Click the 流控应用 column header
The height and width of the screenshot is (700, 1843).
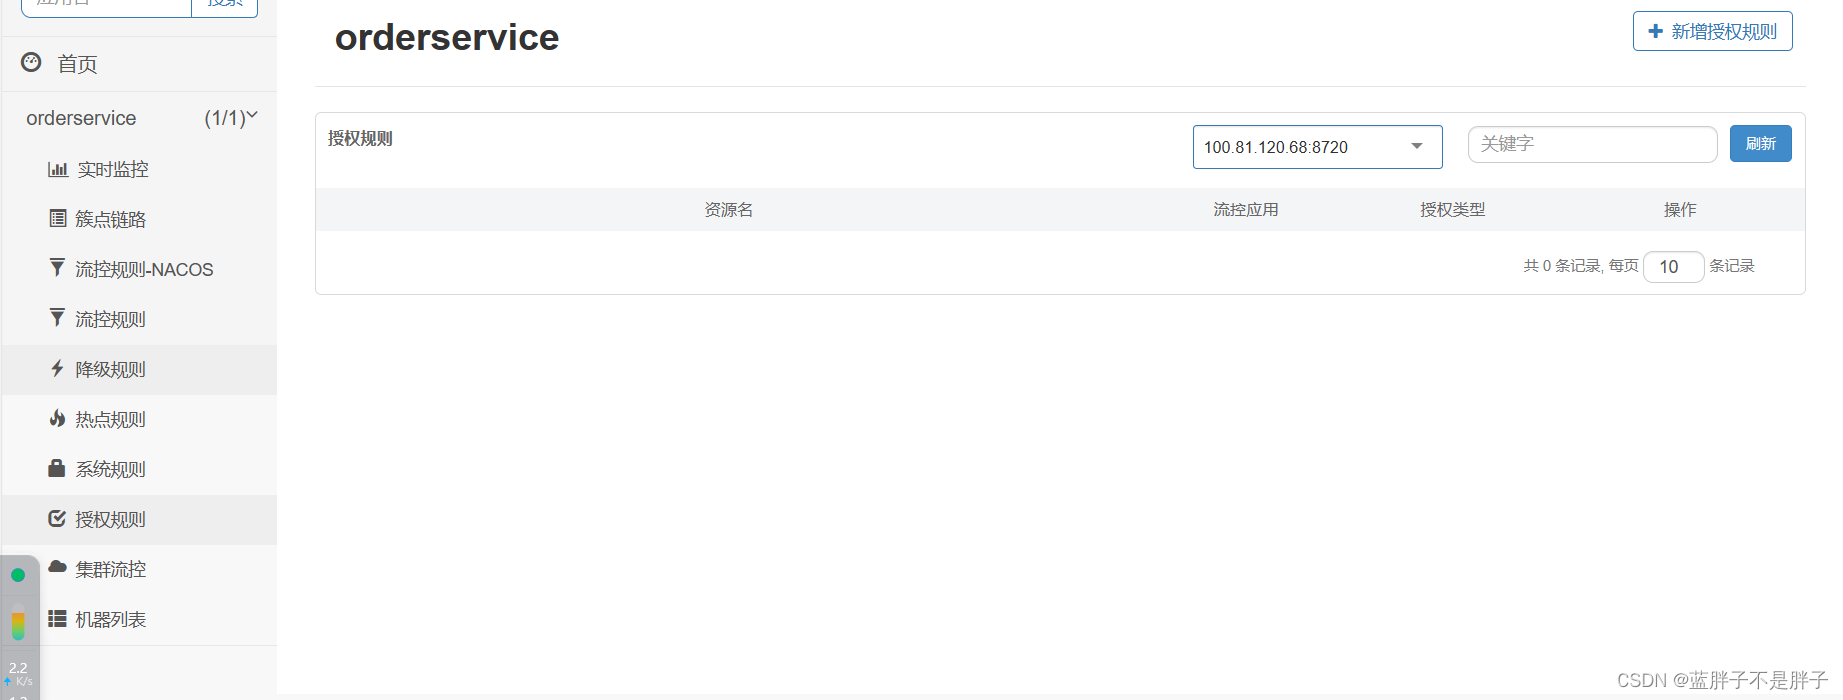pos(1246,210)
